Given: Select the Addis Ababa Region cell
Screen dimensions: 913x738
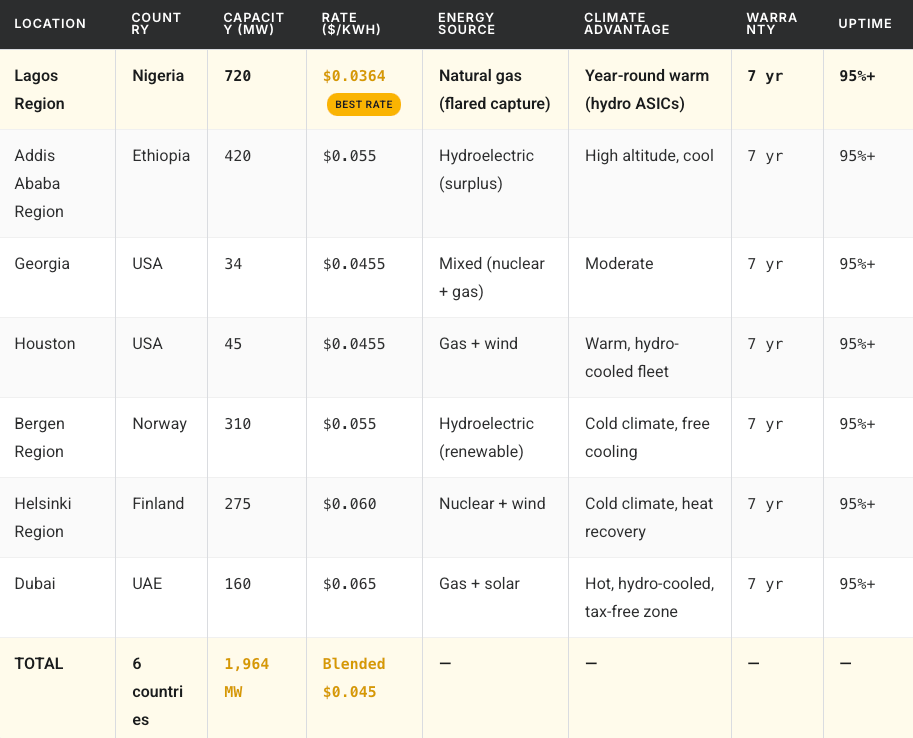Looking at the screenshot, I should (x=40, y=183).
